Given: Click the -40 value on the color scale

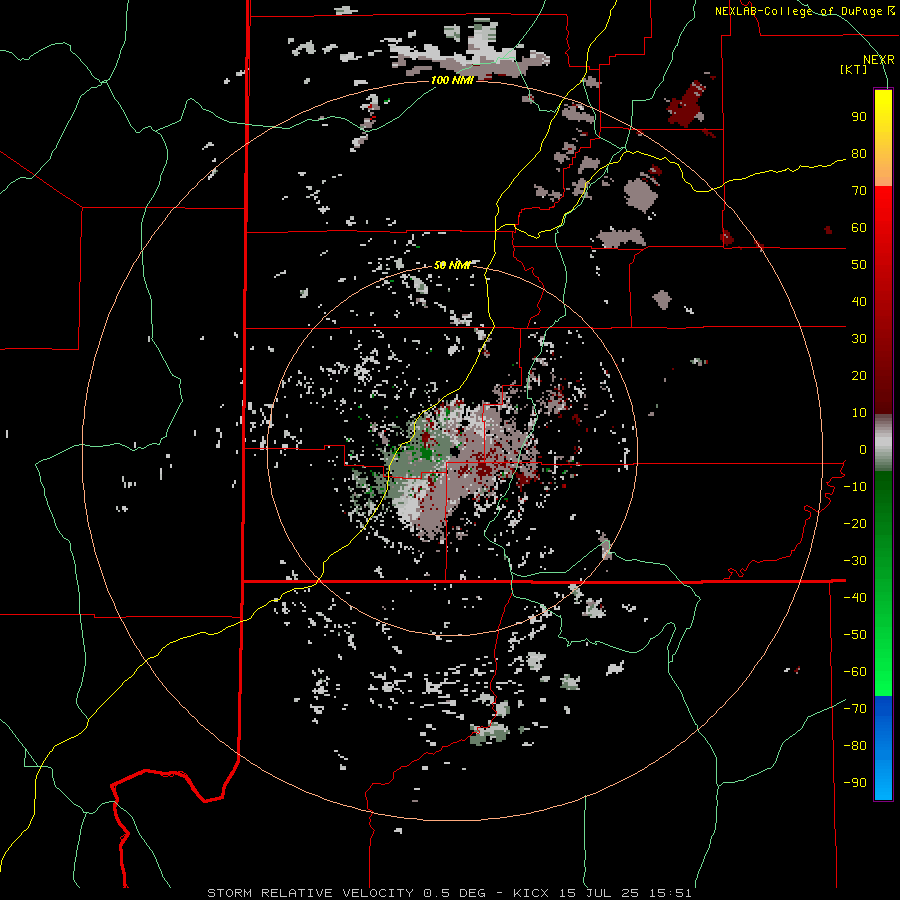Looking at the screenshot, I should coord(855,598).
